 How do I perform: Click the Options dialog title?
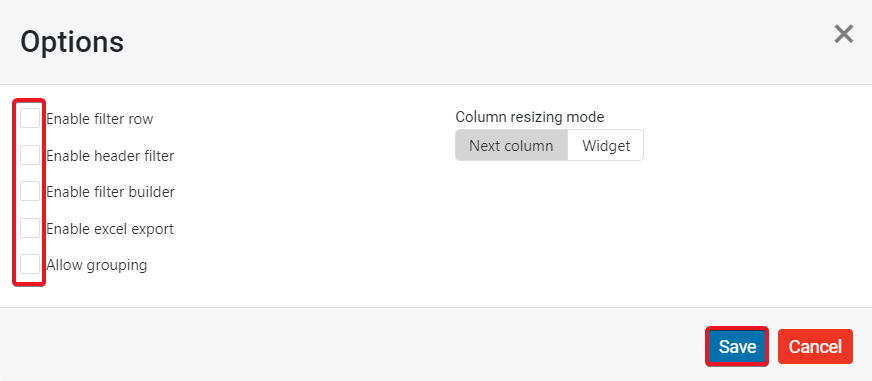click(x=72, y=42)
